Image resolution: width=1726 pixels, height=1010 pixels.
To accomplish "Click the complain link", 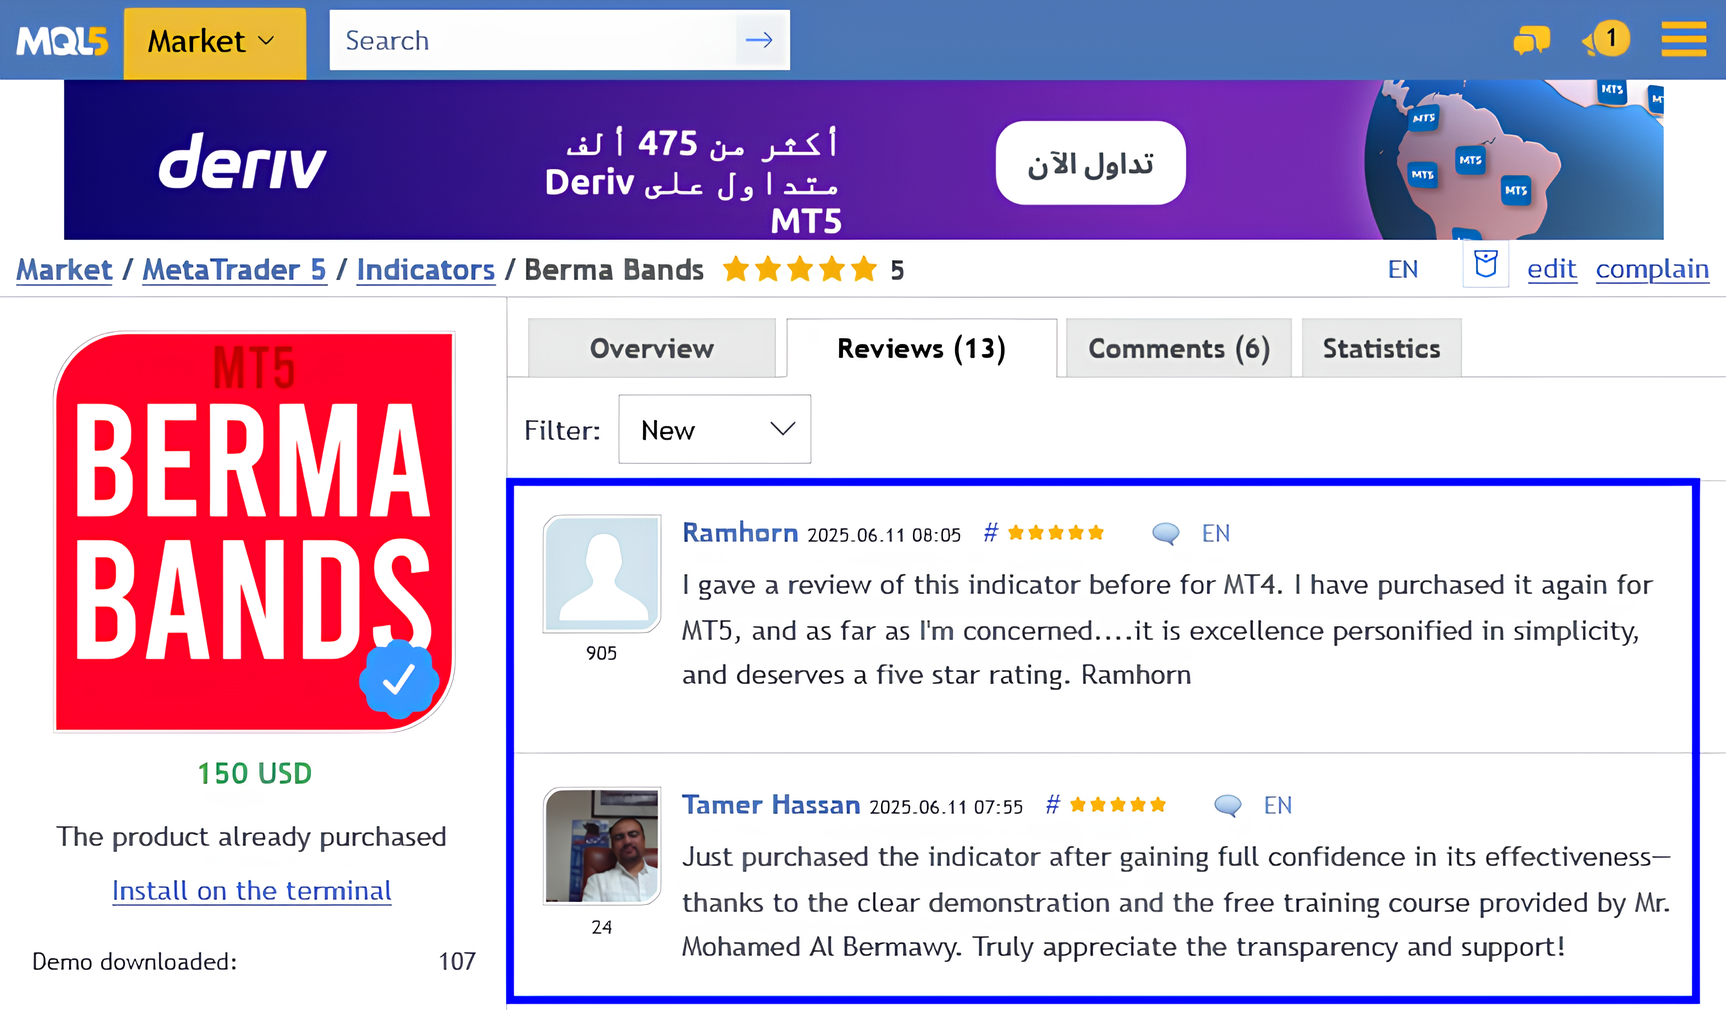I will click(x=1652, y=269).
